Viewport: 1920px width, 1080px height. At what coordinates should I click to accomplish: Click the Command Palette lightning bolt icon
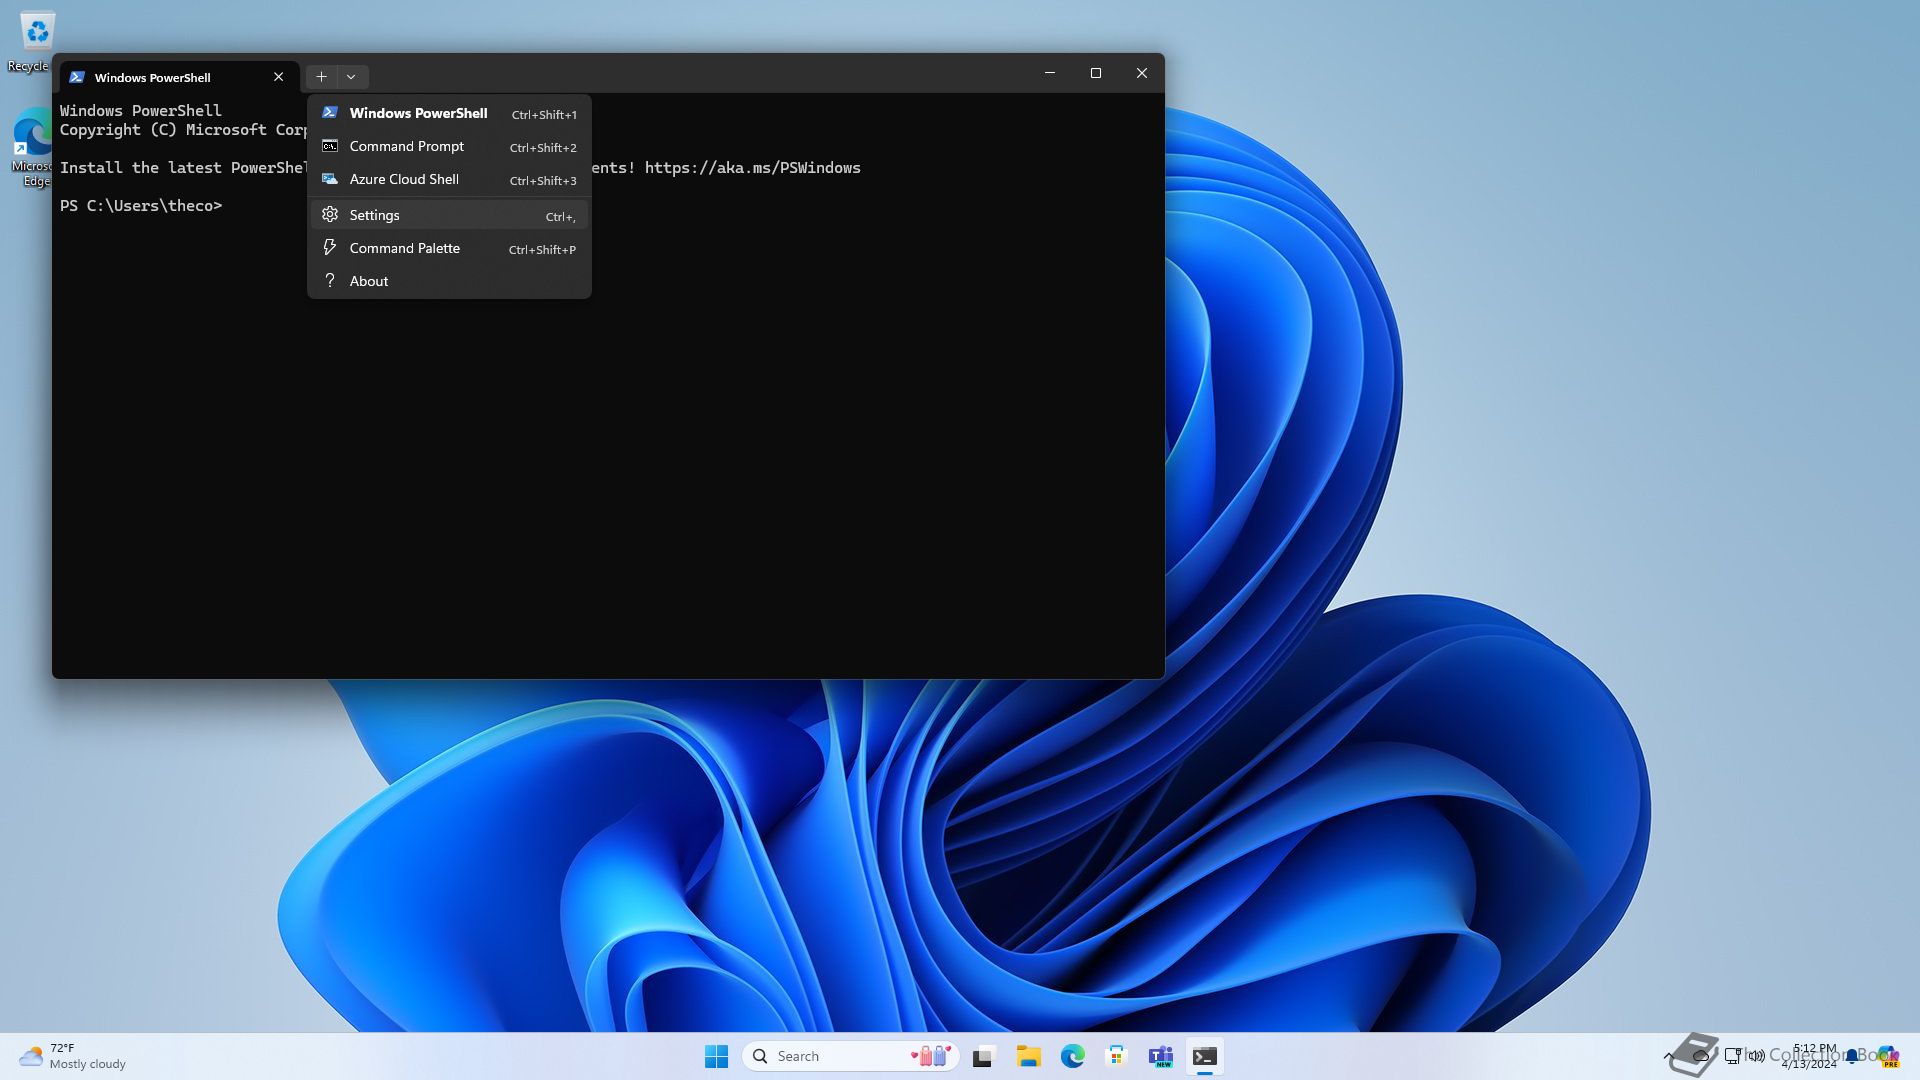coord(329,247)
